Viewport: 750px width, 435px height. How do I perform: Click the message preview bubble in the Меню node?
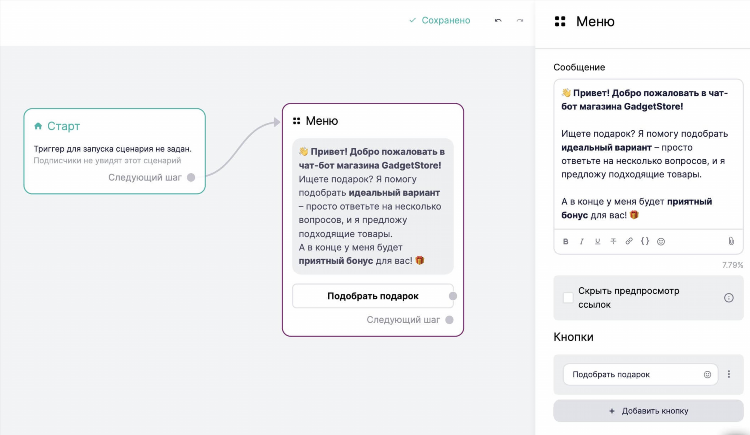(373, 206)
